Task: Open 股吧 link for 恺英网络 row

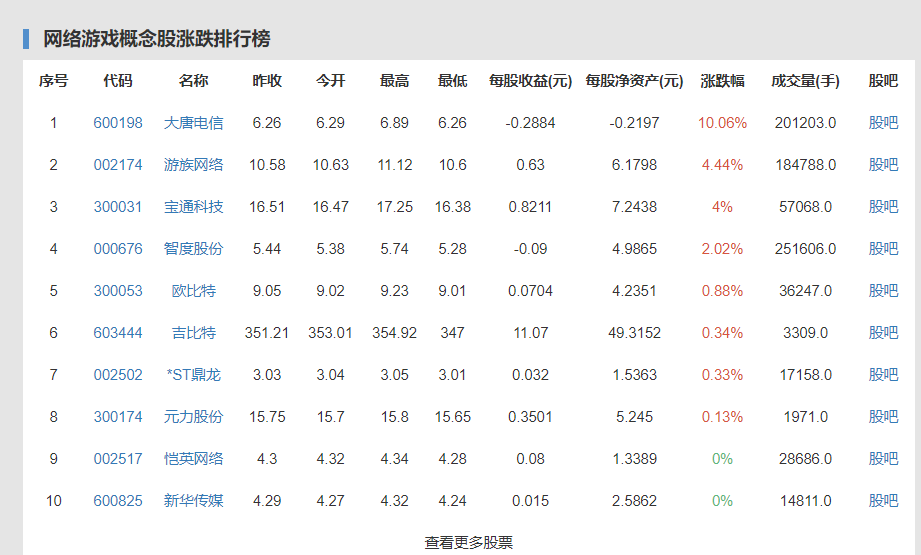Action: 883,459
